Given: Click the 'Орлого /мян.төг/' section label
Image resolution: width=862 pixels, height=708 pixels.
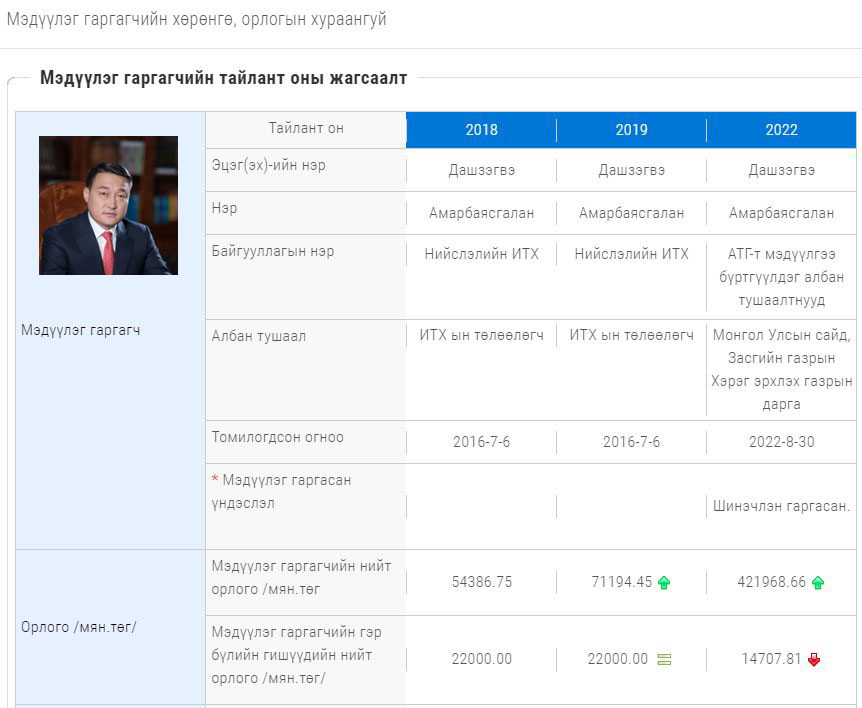Looking at the screenshot, I should (79, 627).
